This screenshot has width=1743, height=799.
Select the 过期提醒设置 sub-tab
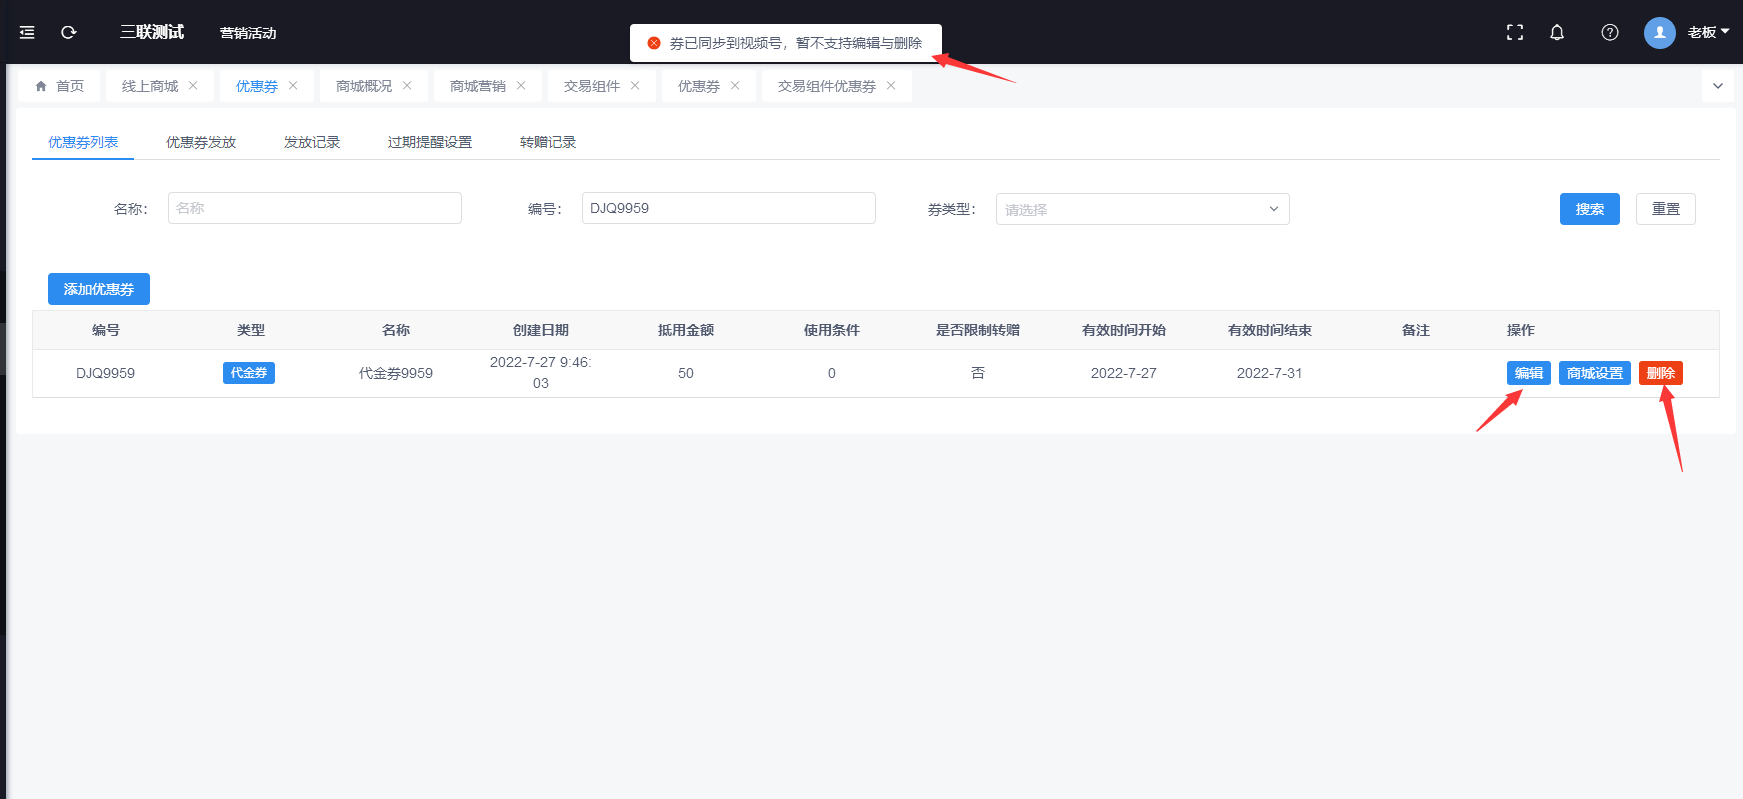coord(430,142)
